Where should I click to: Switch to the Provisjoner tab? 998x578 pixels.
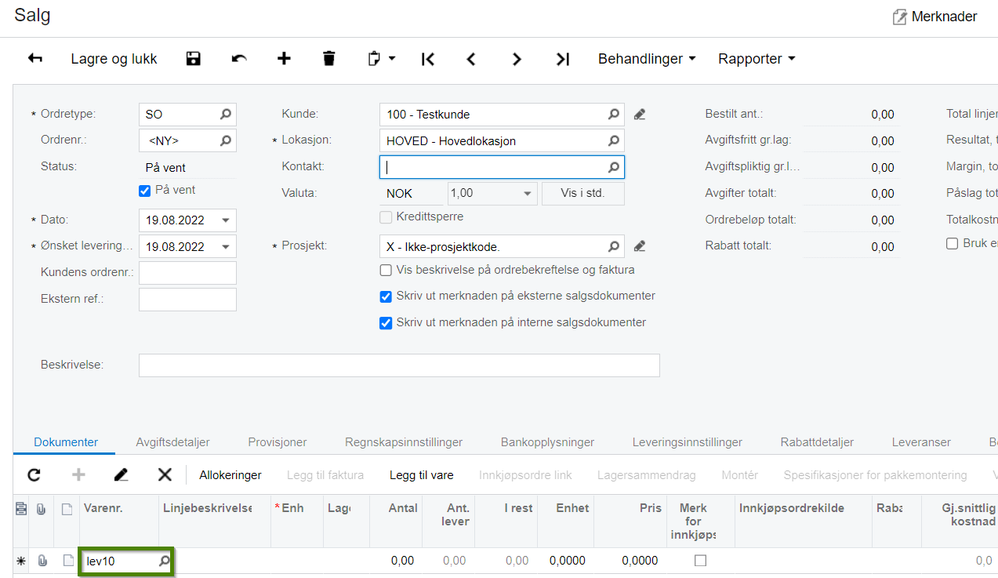(277, 442)
